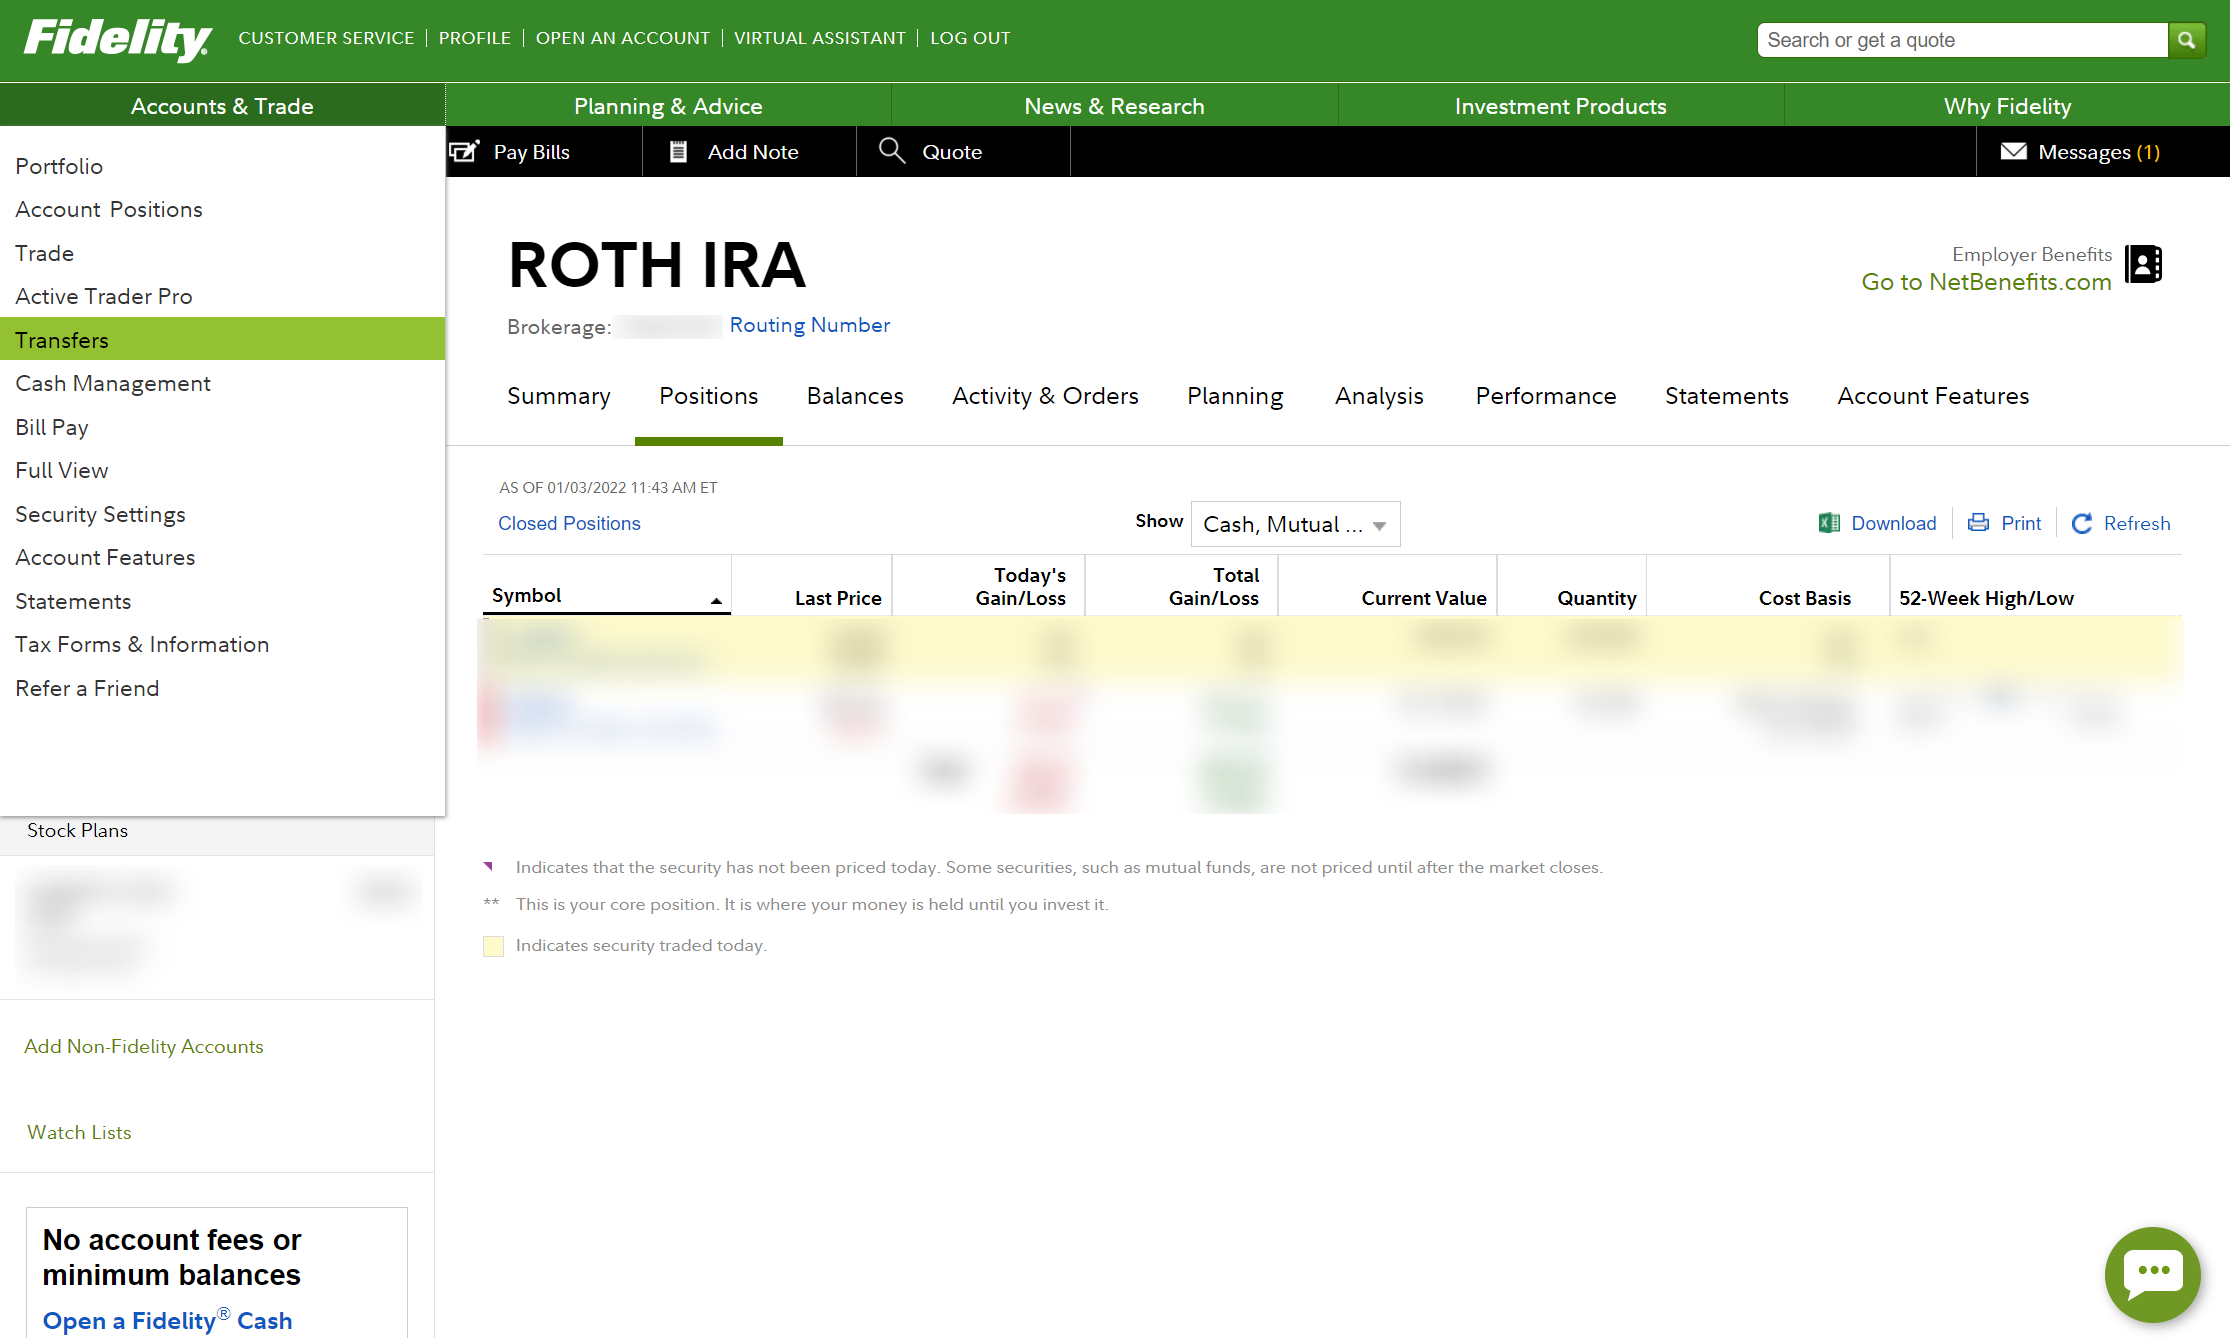Click the Excel download icon
Viewport: 2230px width, 1338px height.
tap(1829, 523)
